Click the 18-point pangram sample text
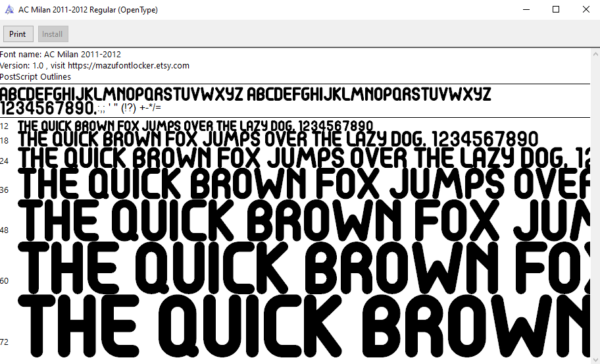 tap(278, 139)
